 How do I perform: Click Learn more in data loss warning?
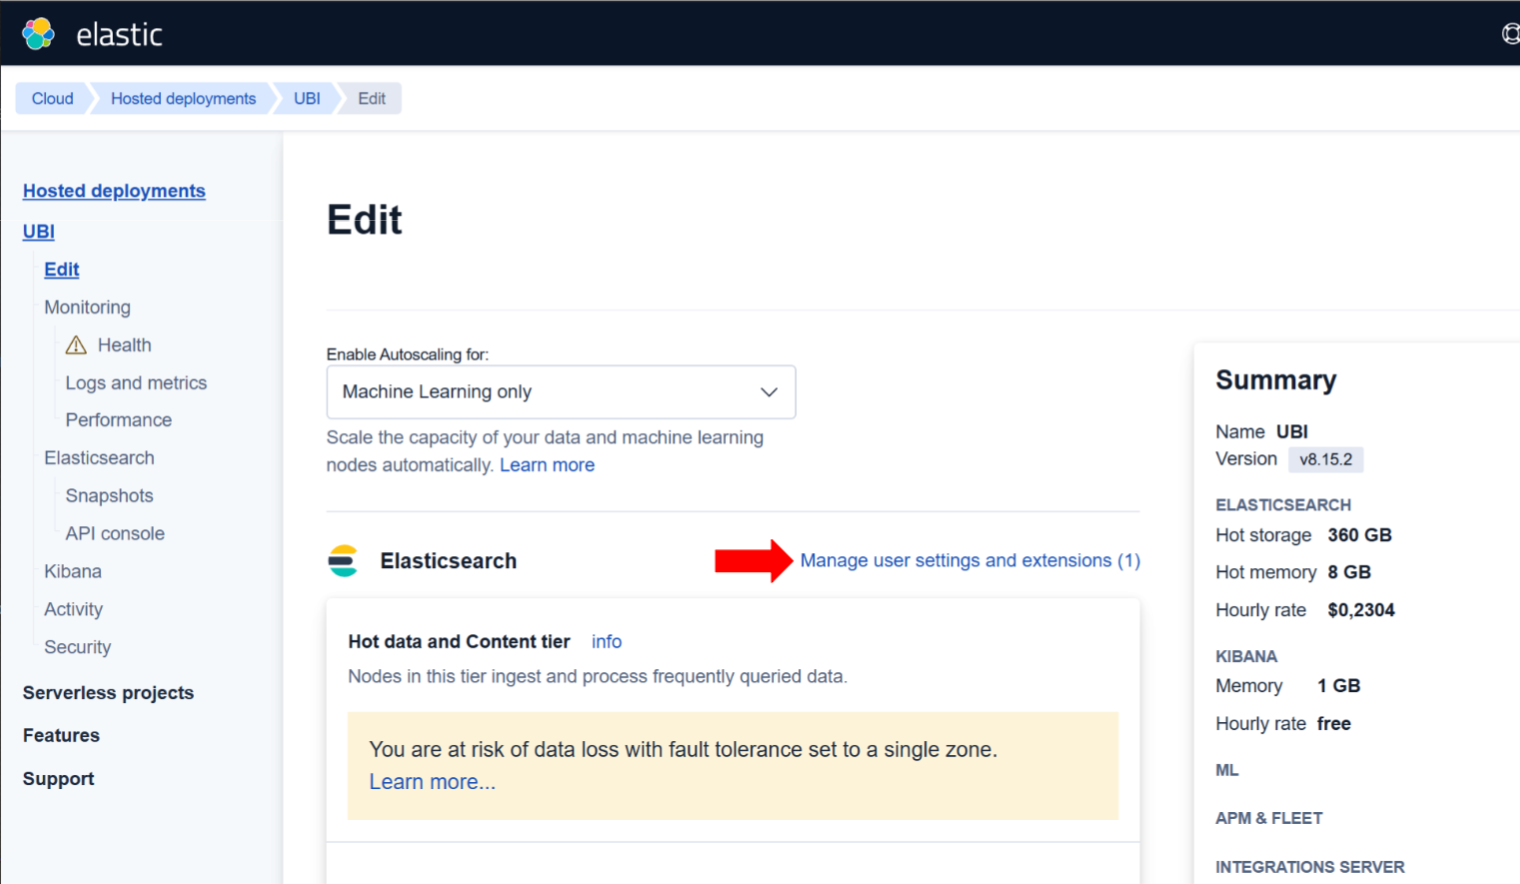[x=432, y=782]
